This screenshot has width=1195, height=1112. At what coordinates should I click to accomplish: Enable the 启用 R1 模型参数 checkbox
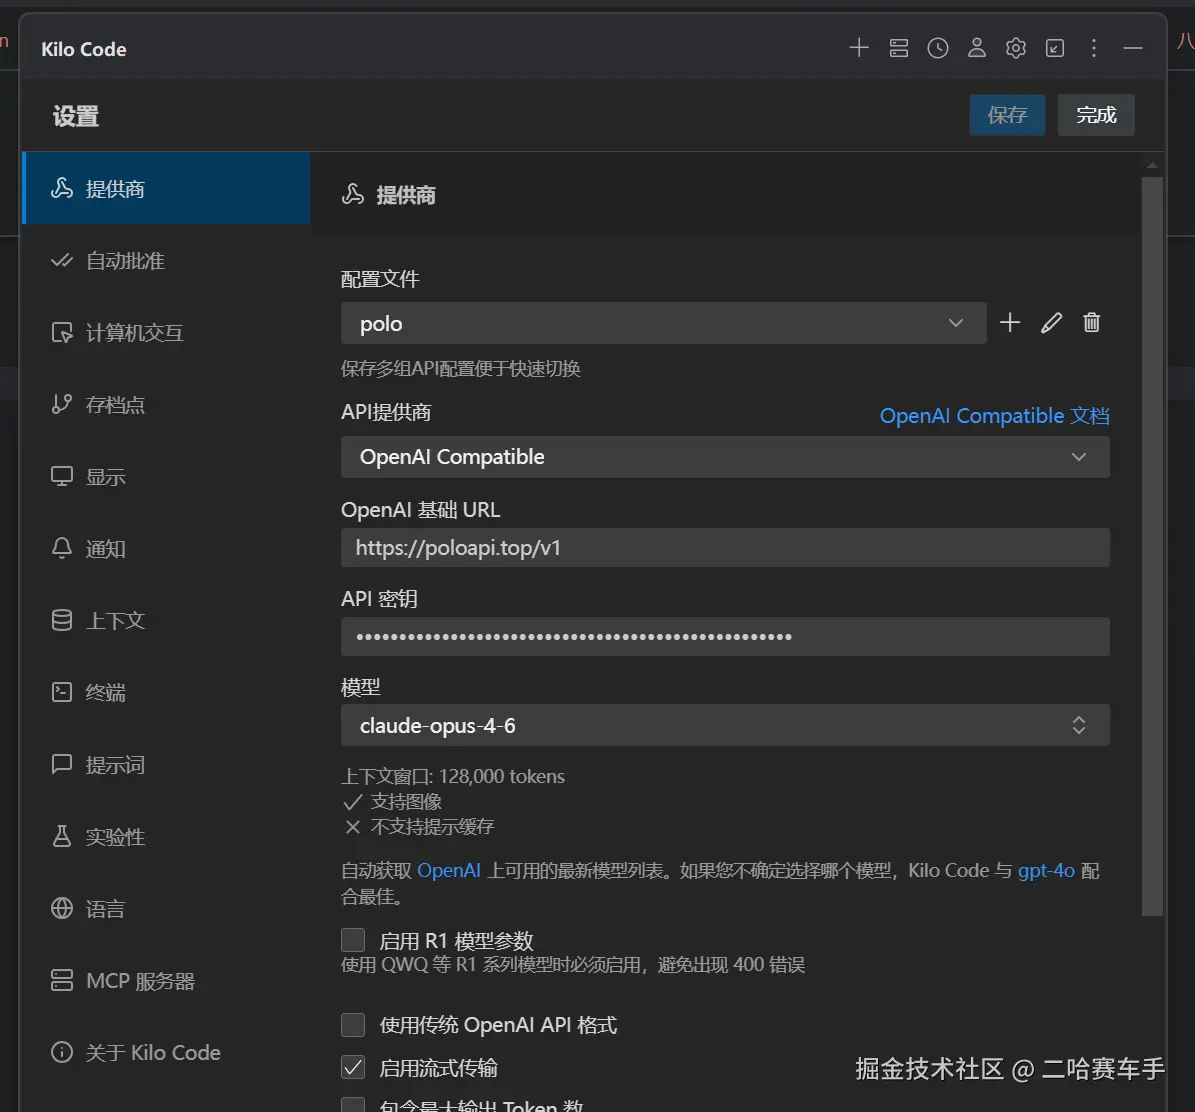pos(353,940)
